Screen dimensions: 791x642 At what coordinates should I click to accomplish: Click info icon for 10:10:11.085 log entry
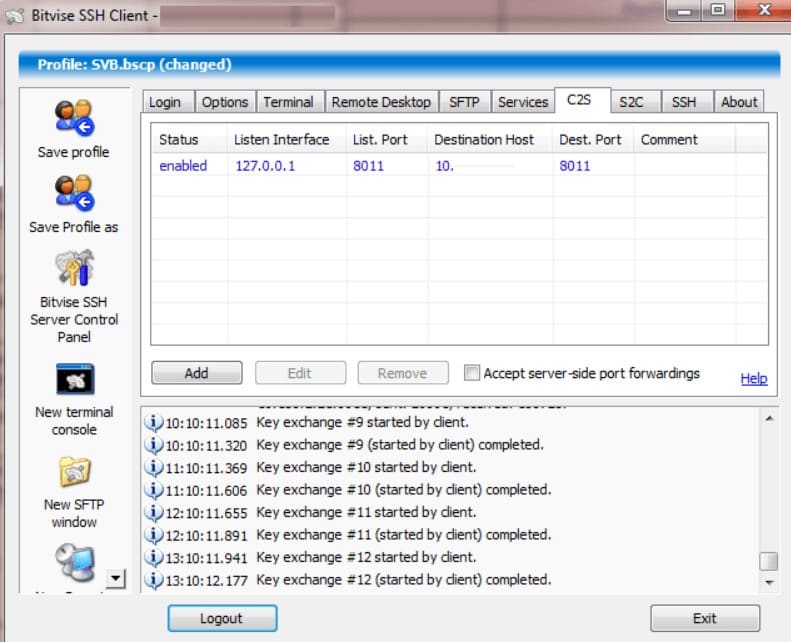tap(153, 422)
